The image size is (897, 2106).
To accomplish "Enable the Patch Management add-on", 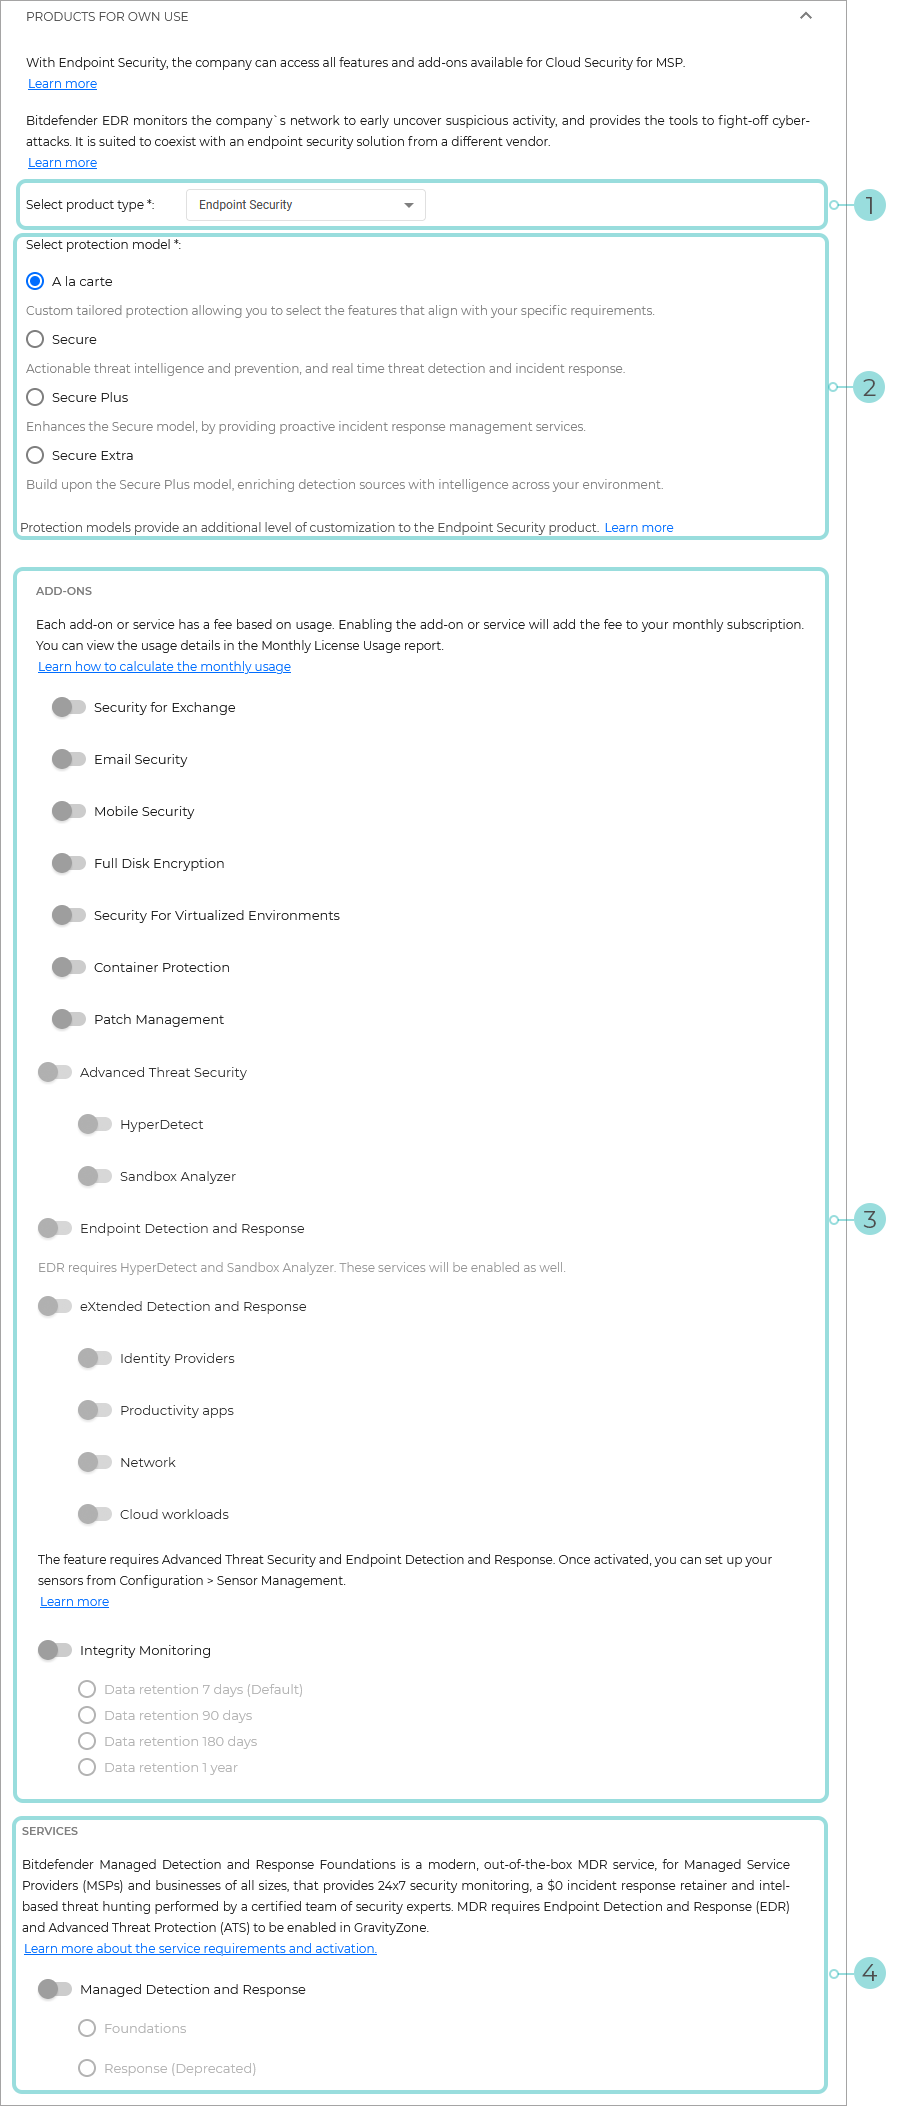I will click(x=69, y=1019).
